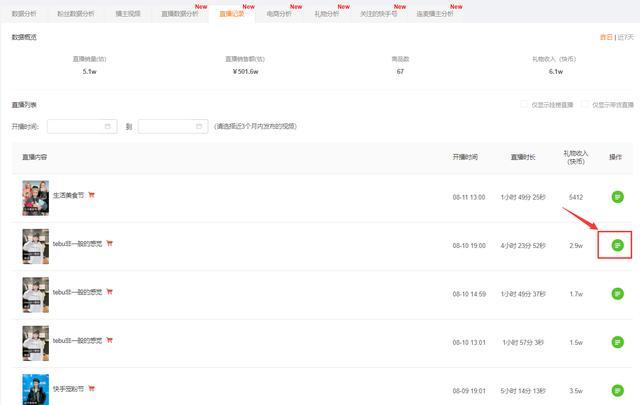Click the cart icon next to 快手宠粉节
The image size is (640, 405).
click(x=91, y=389)
